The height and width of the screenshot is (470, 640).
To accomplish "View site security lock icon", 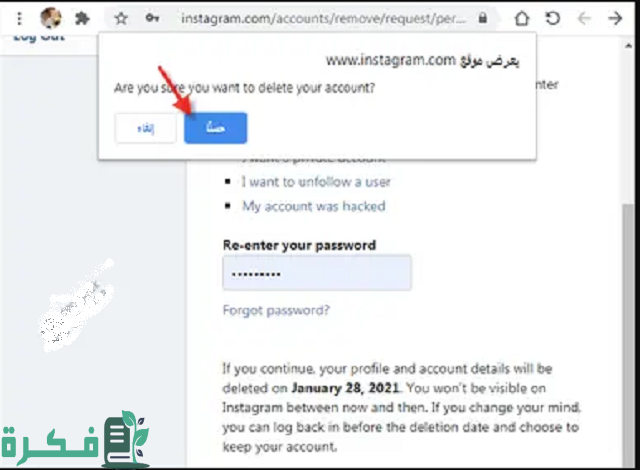I will tap(483, 18).
